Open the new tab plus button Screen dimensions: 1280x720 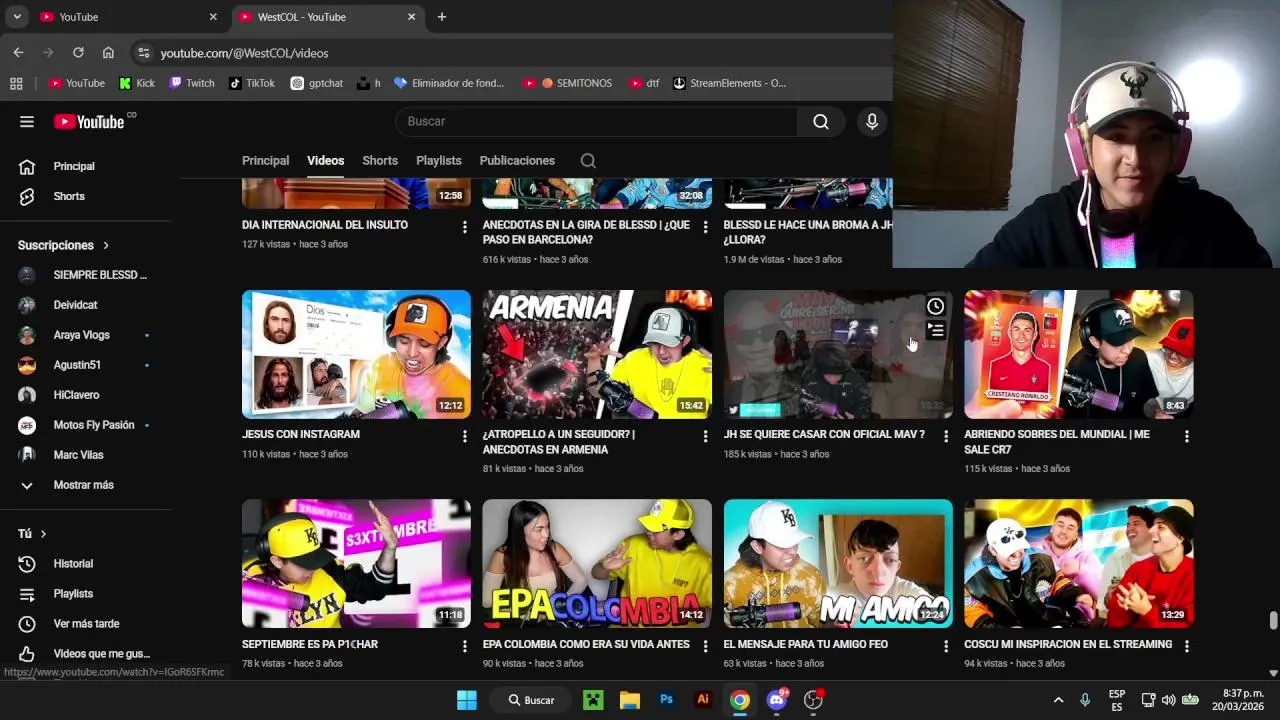click(x=442, y=17)
